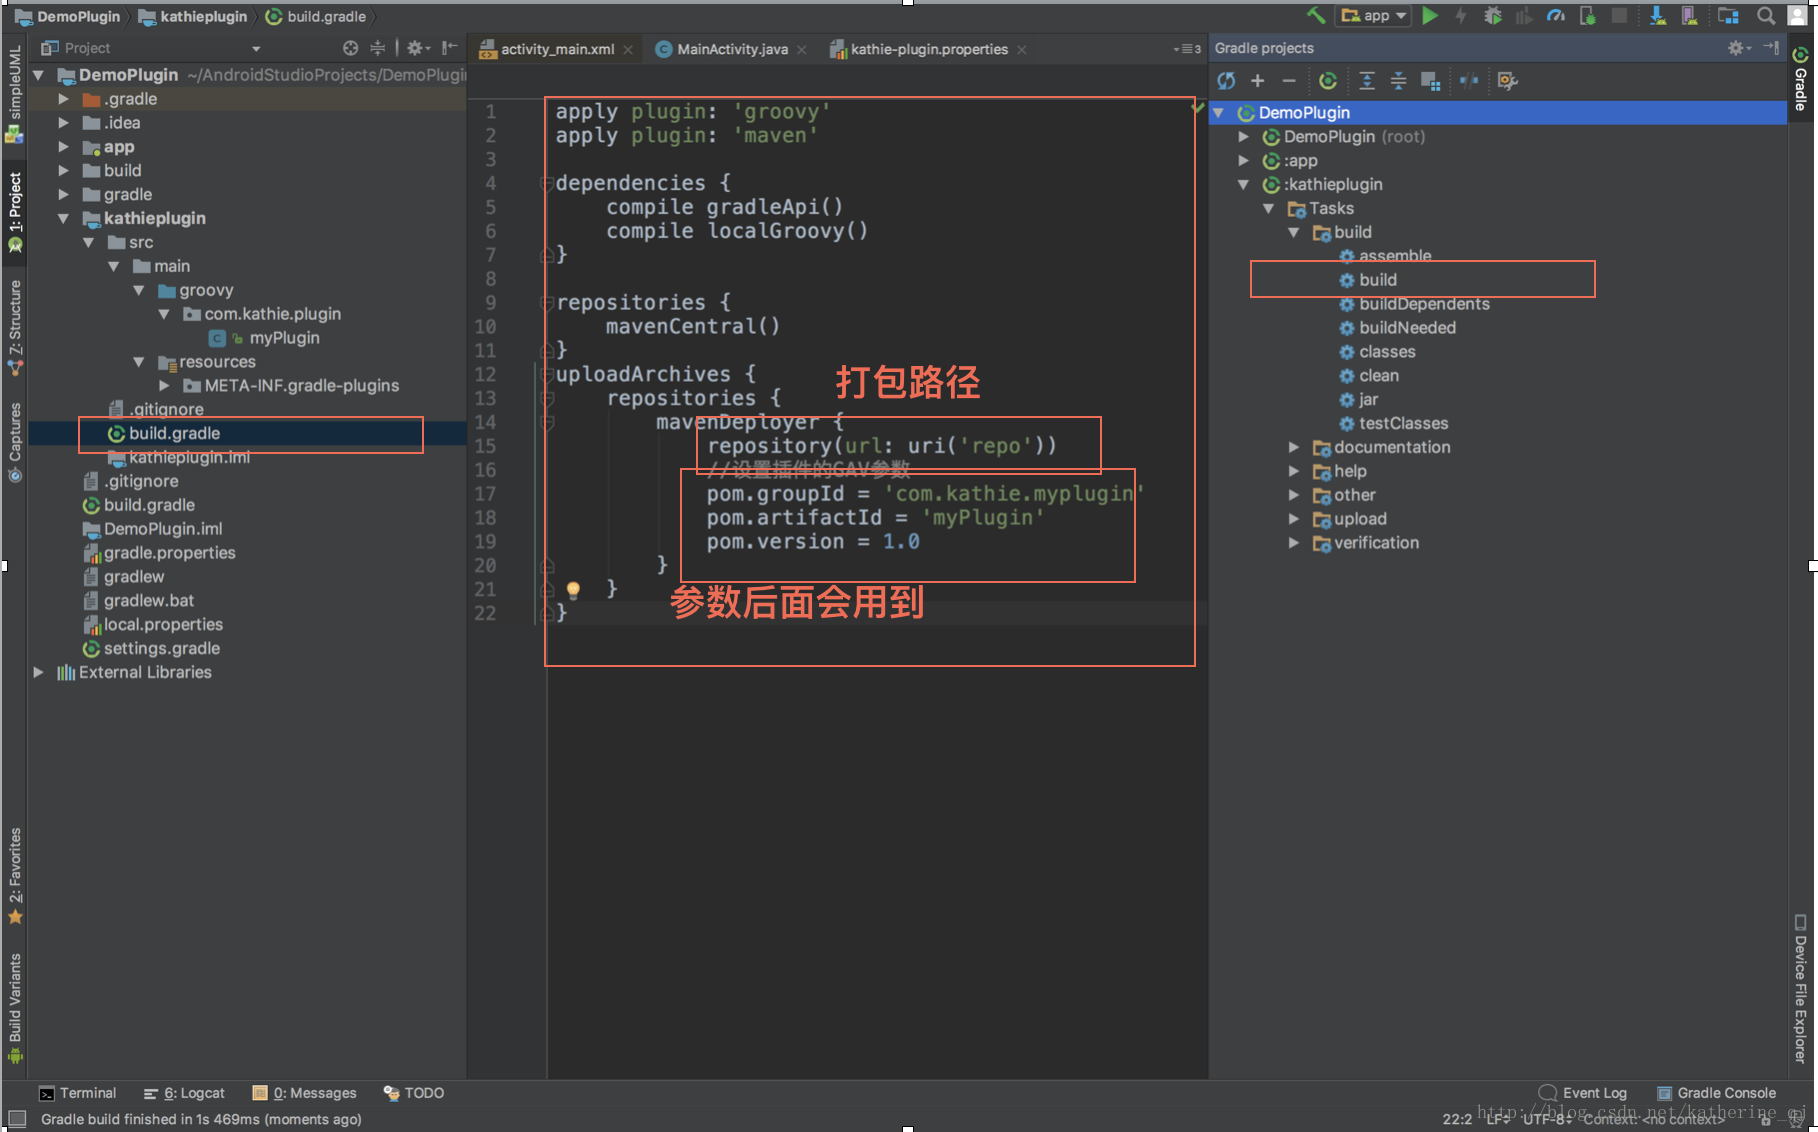Open Gradle settings wrench icon
The width and height of the screenshot is (1818, 1132).
click(1507, 81)
